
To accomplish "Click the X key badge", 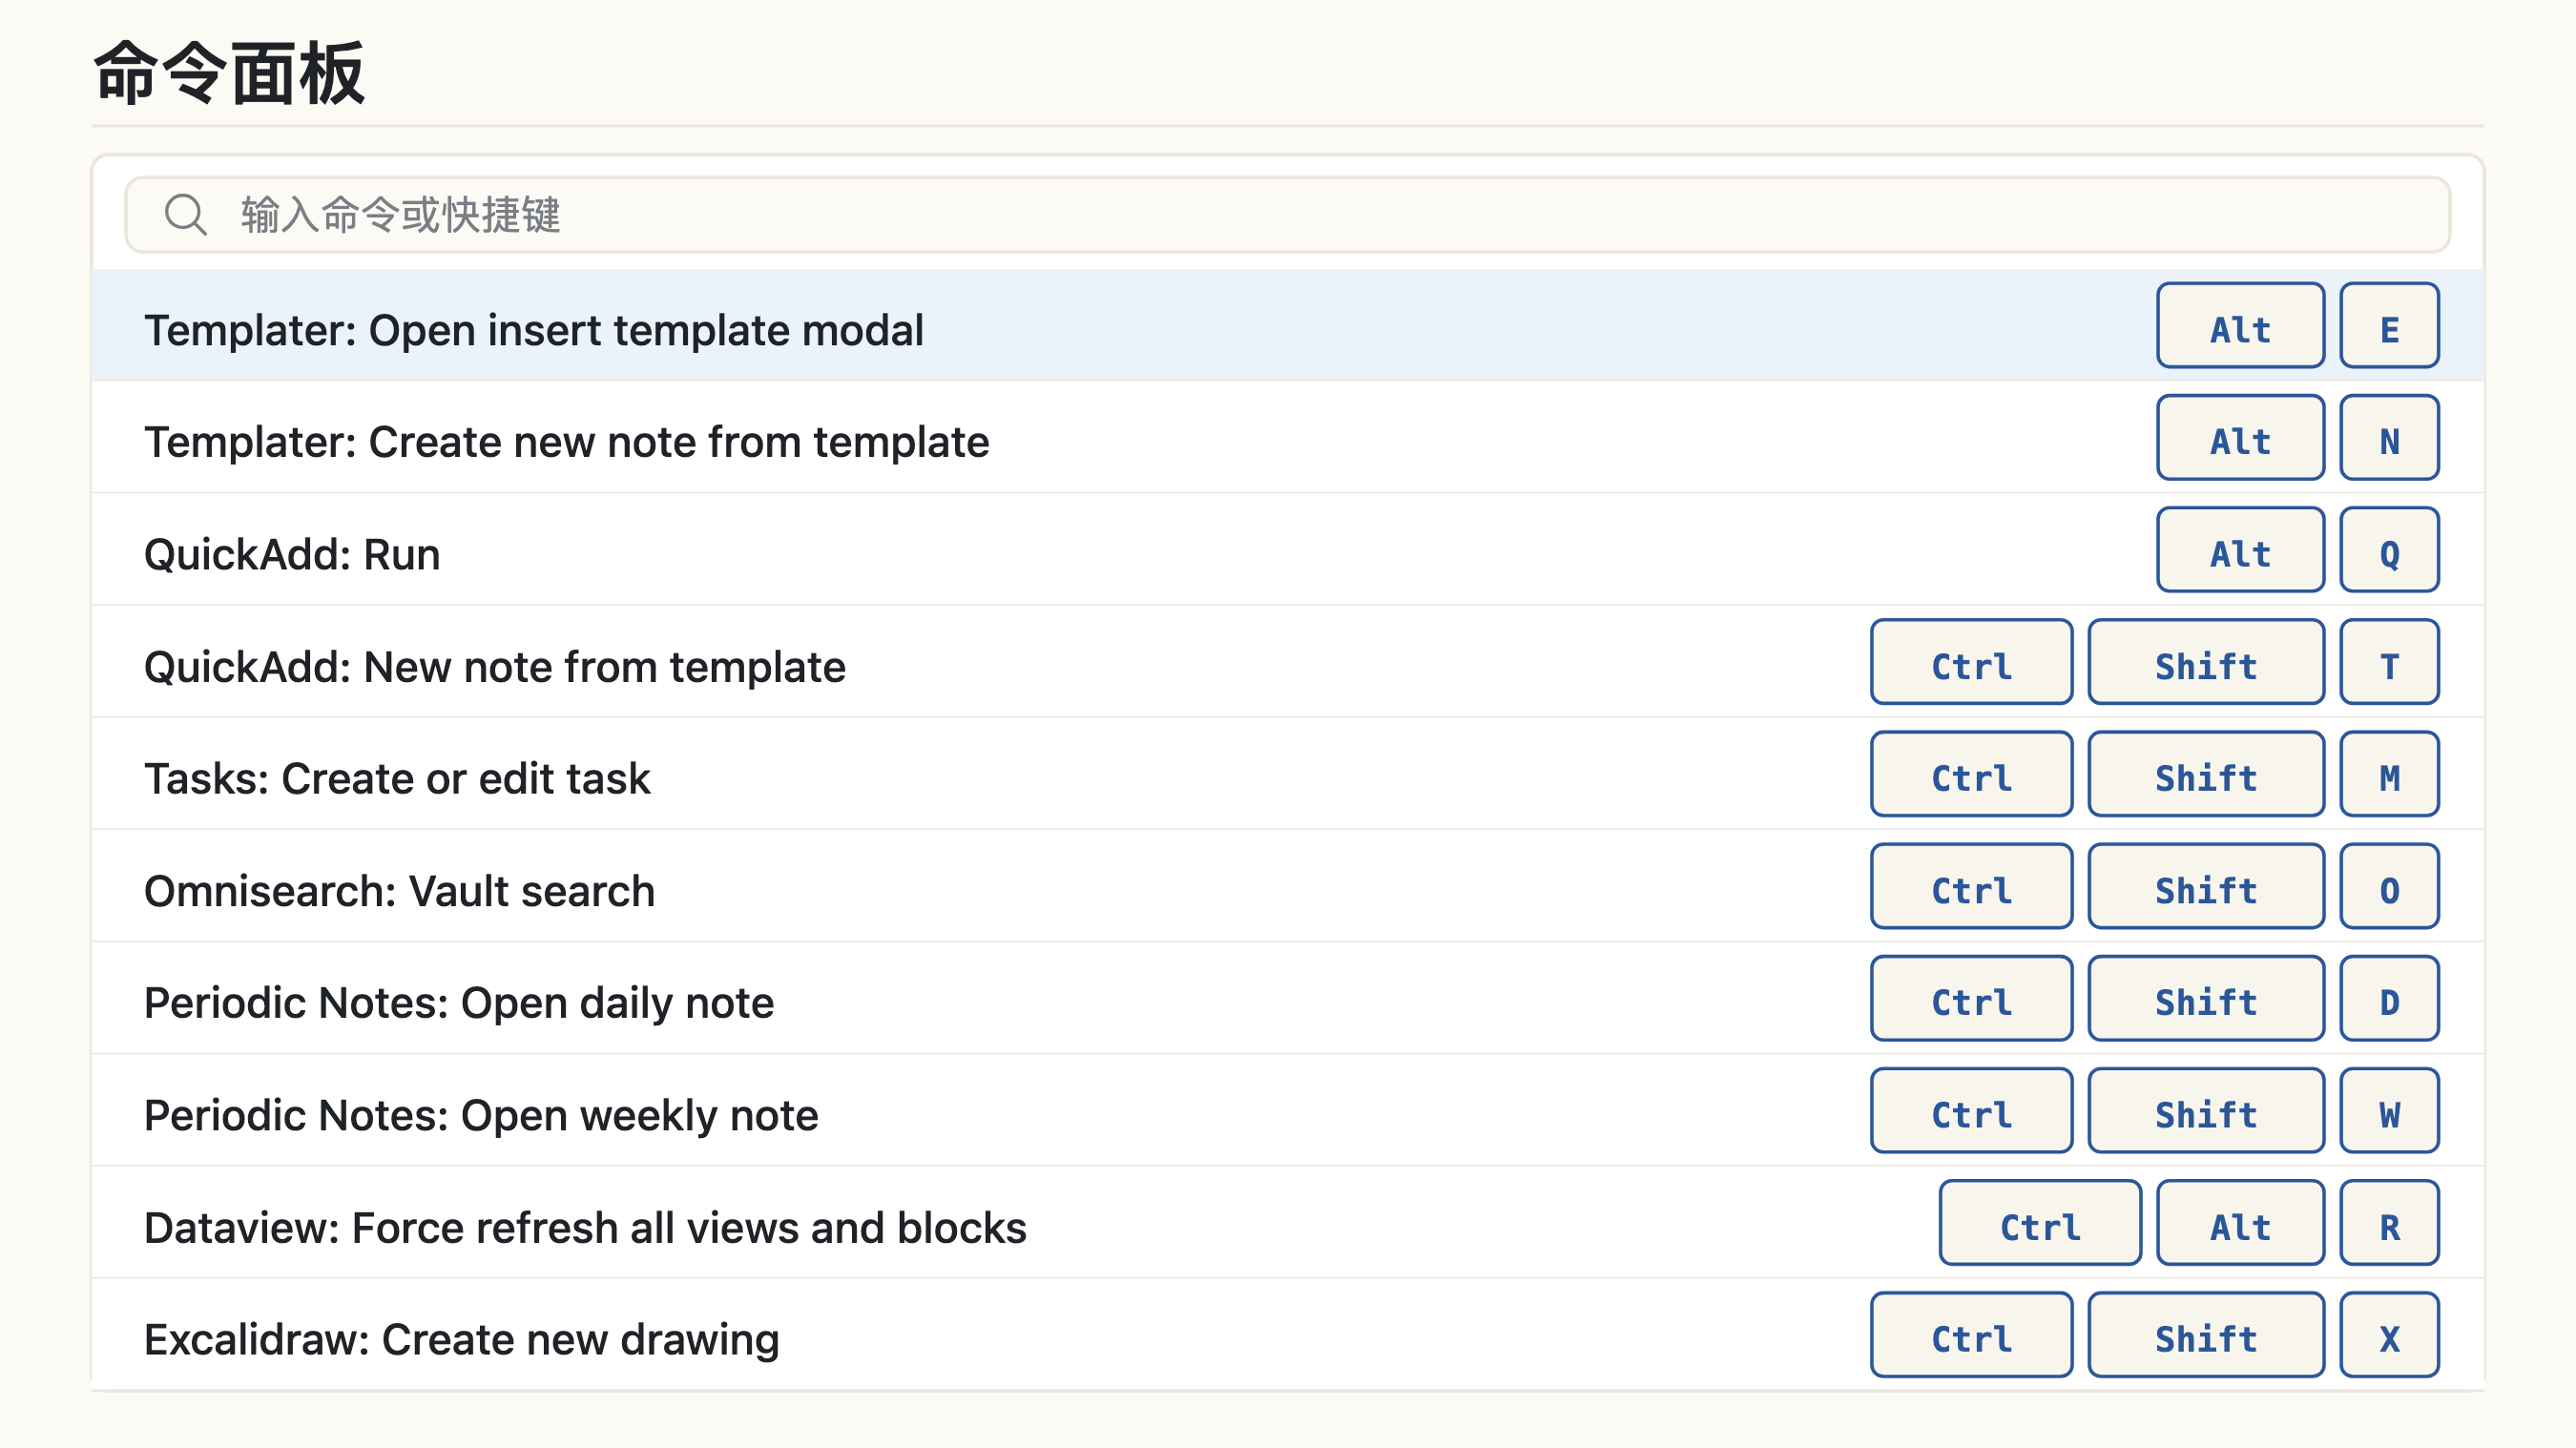I will pyautogui.click(x=2389, y=1333).
